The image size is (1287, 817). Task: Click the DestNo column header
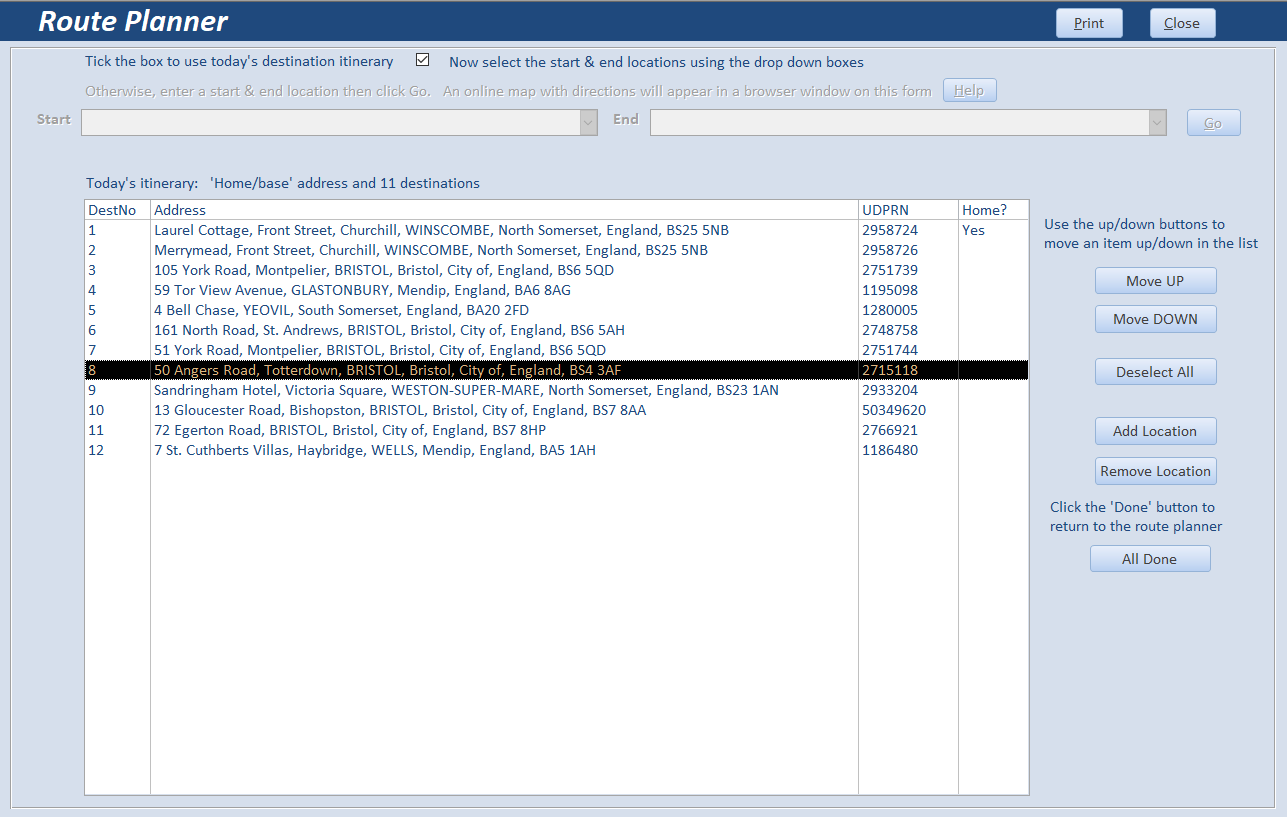click(117, 210)
